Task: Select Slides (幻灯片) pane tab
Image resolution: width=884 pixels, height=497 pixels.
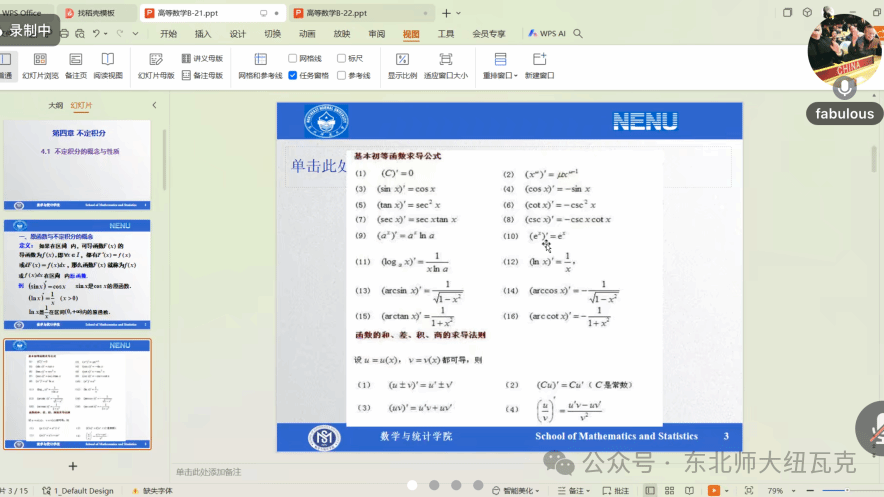Action: point(81,105)
